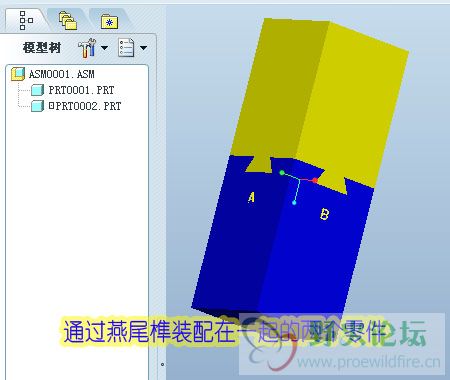Image resolution: width=450 pixels, height=380 pixels.
Task: Expand the small marker before PRT0002.PRT
Action: (51, 106)
